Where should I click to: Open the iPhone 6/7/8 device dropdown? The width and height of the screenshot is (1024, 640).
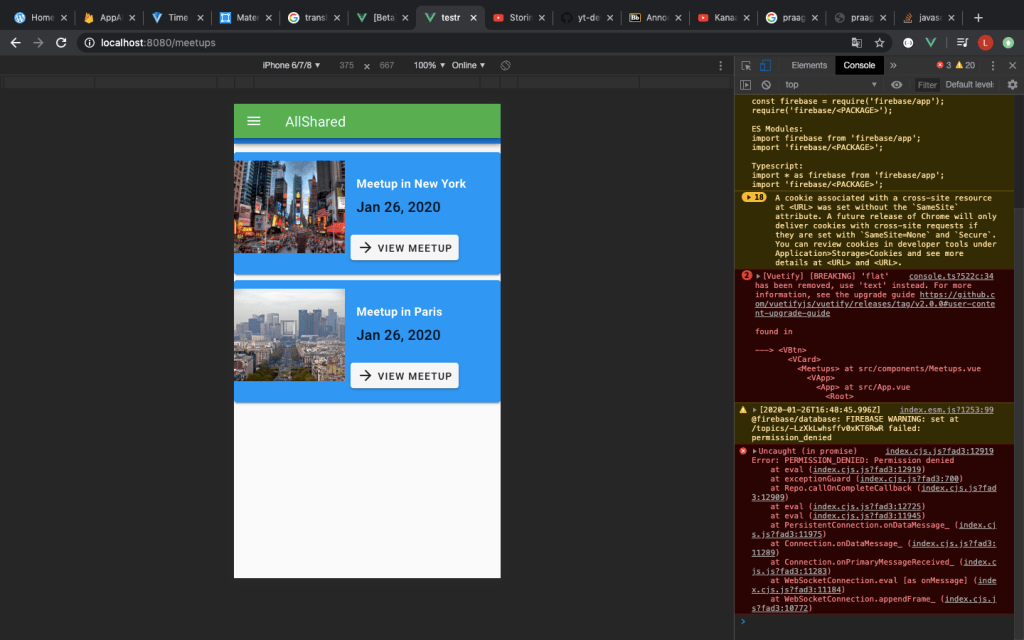click(291, 65)
